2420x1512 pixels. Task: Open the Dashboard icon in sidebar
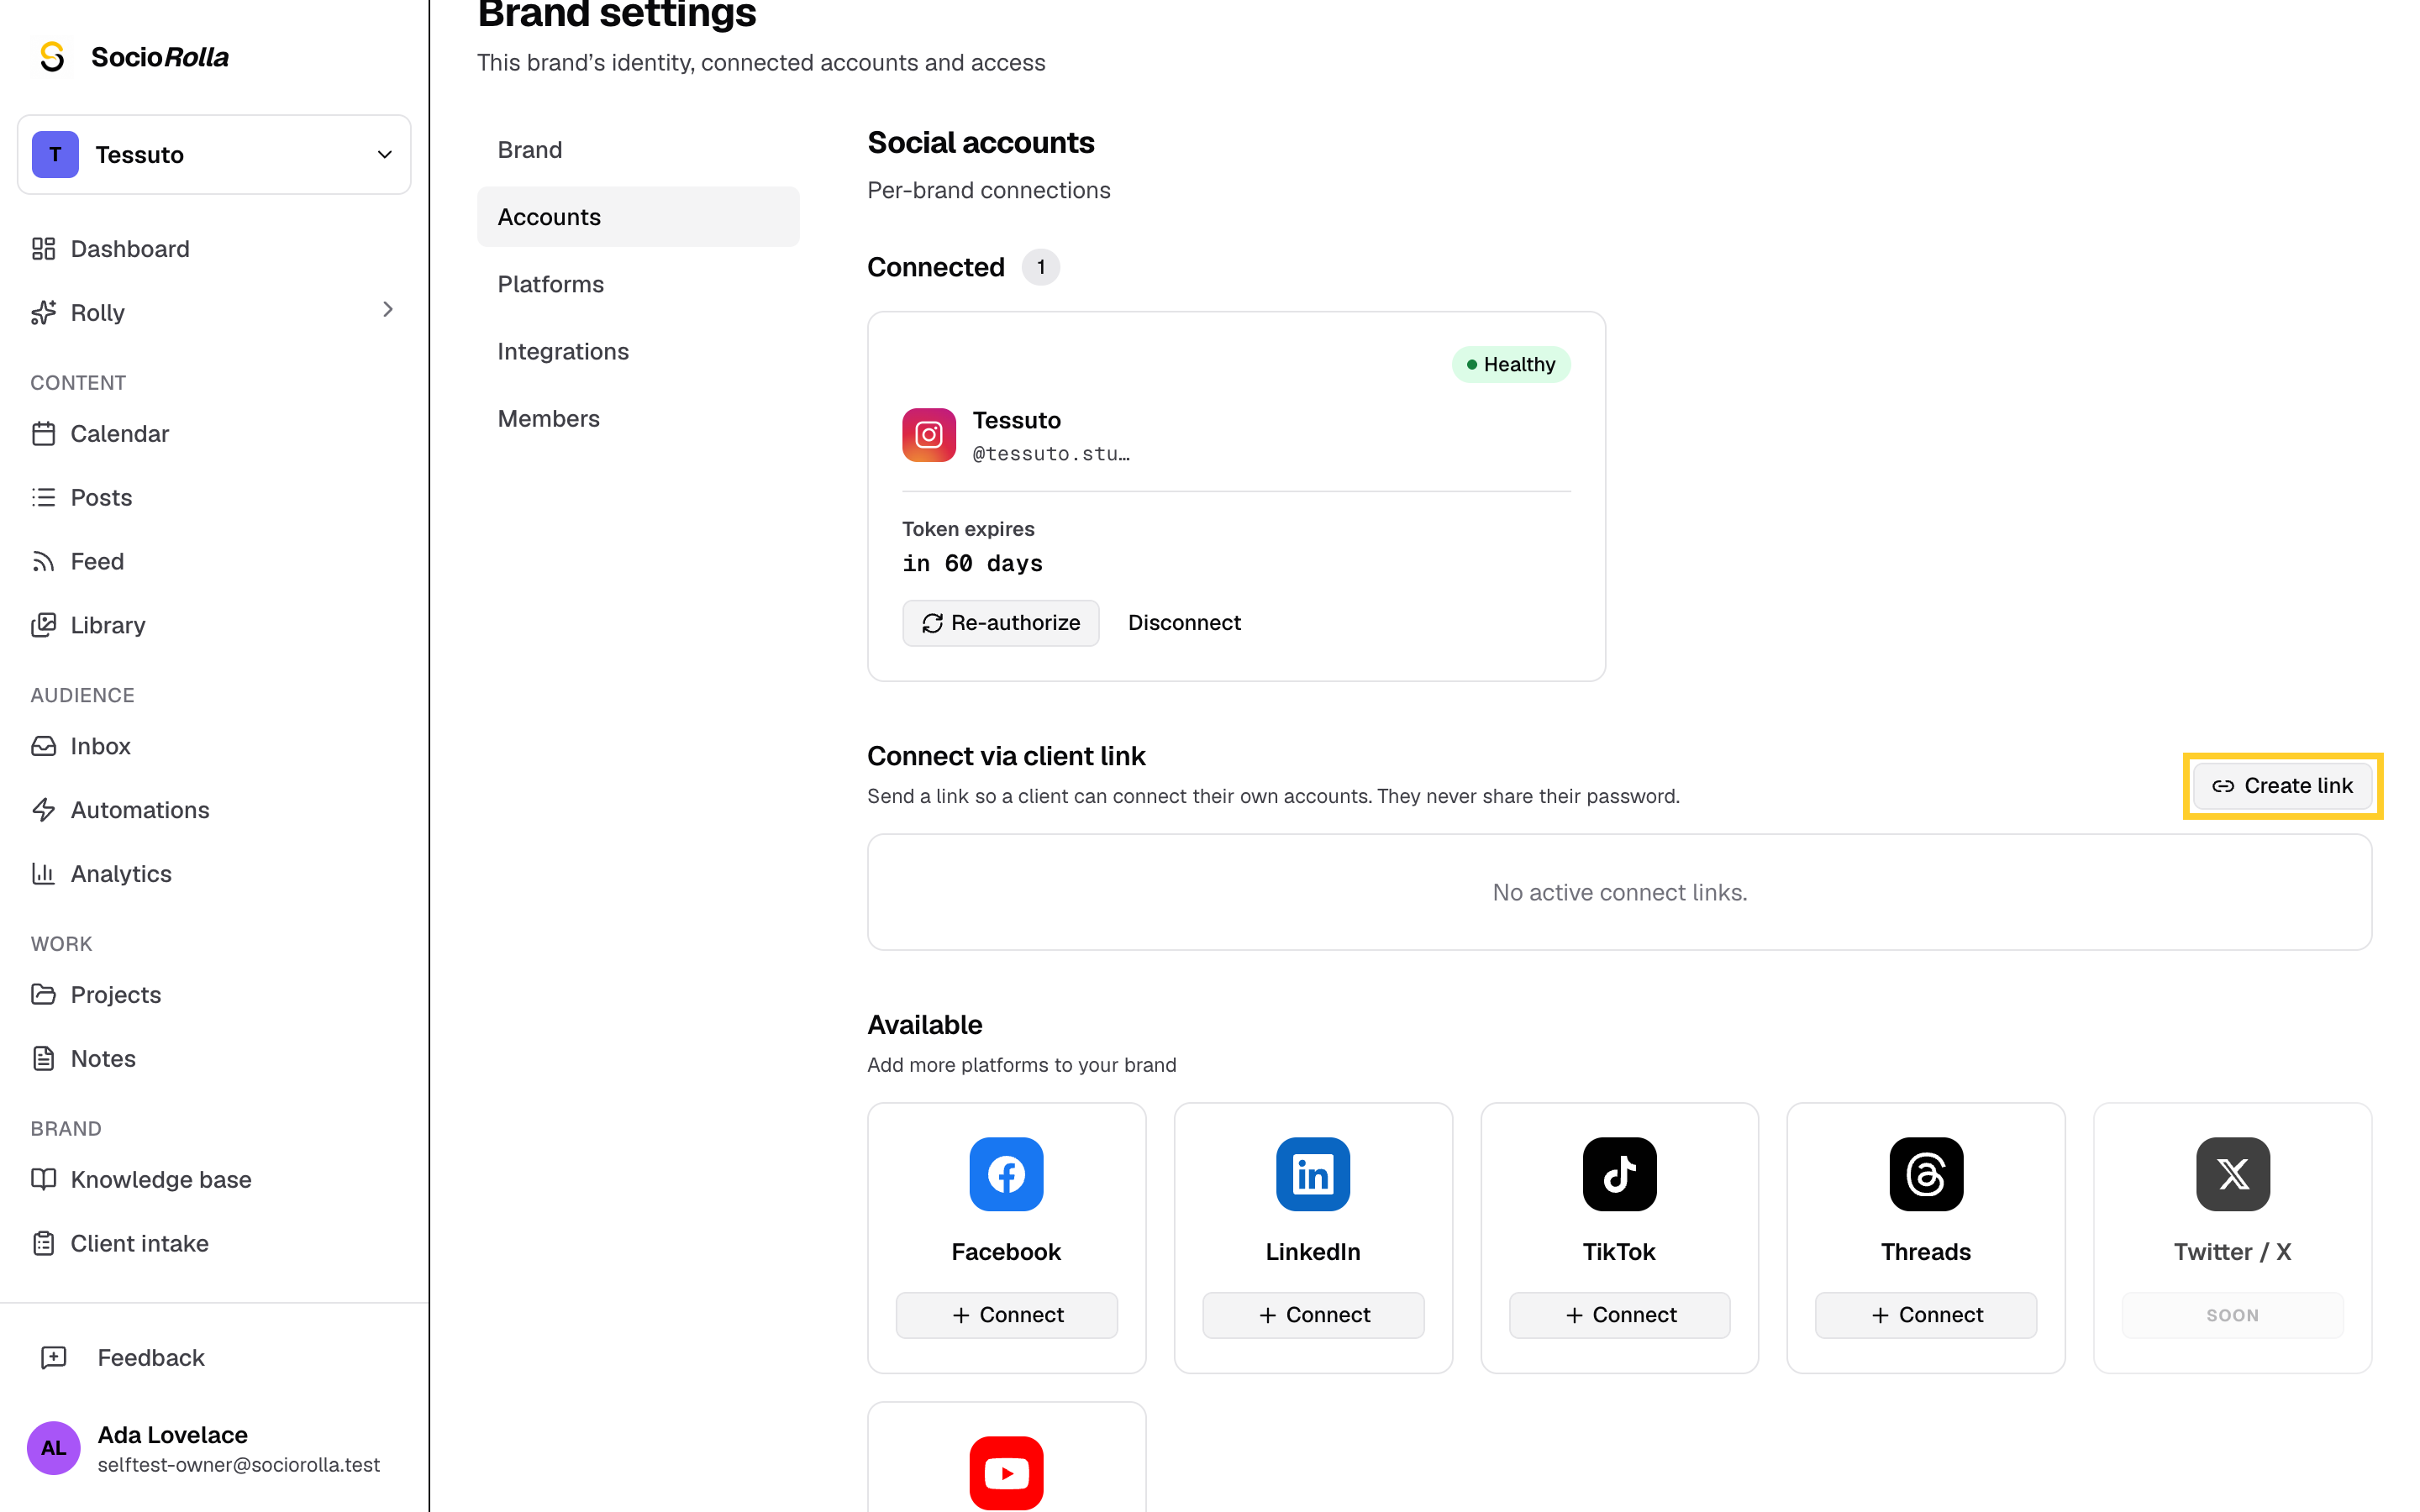click(43, 248)
